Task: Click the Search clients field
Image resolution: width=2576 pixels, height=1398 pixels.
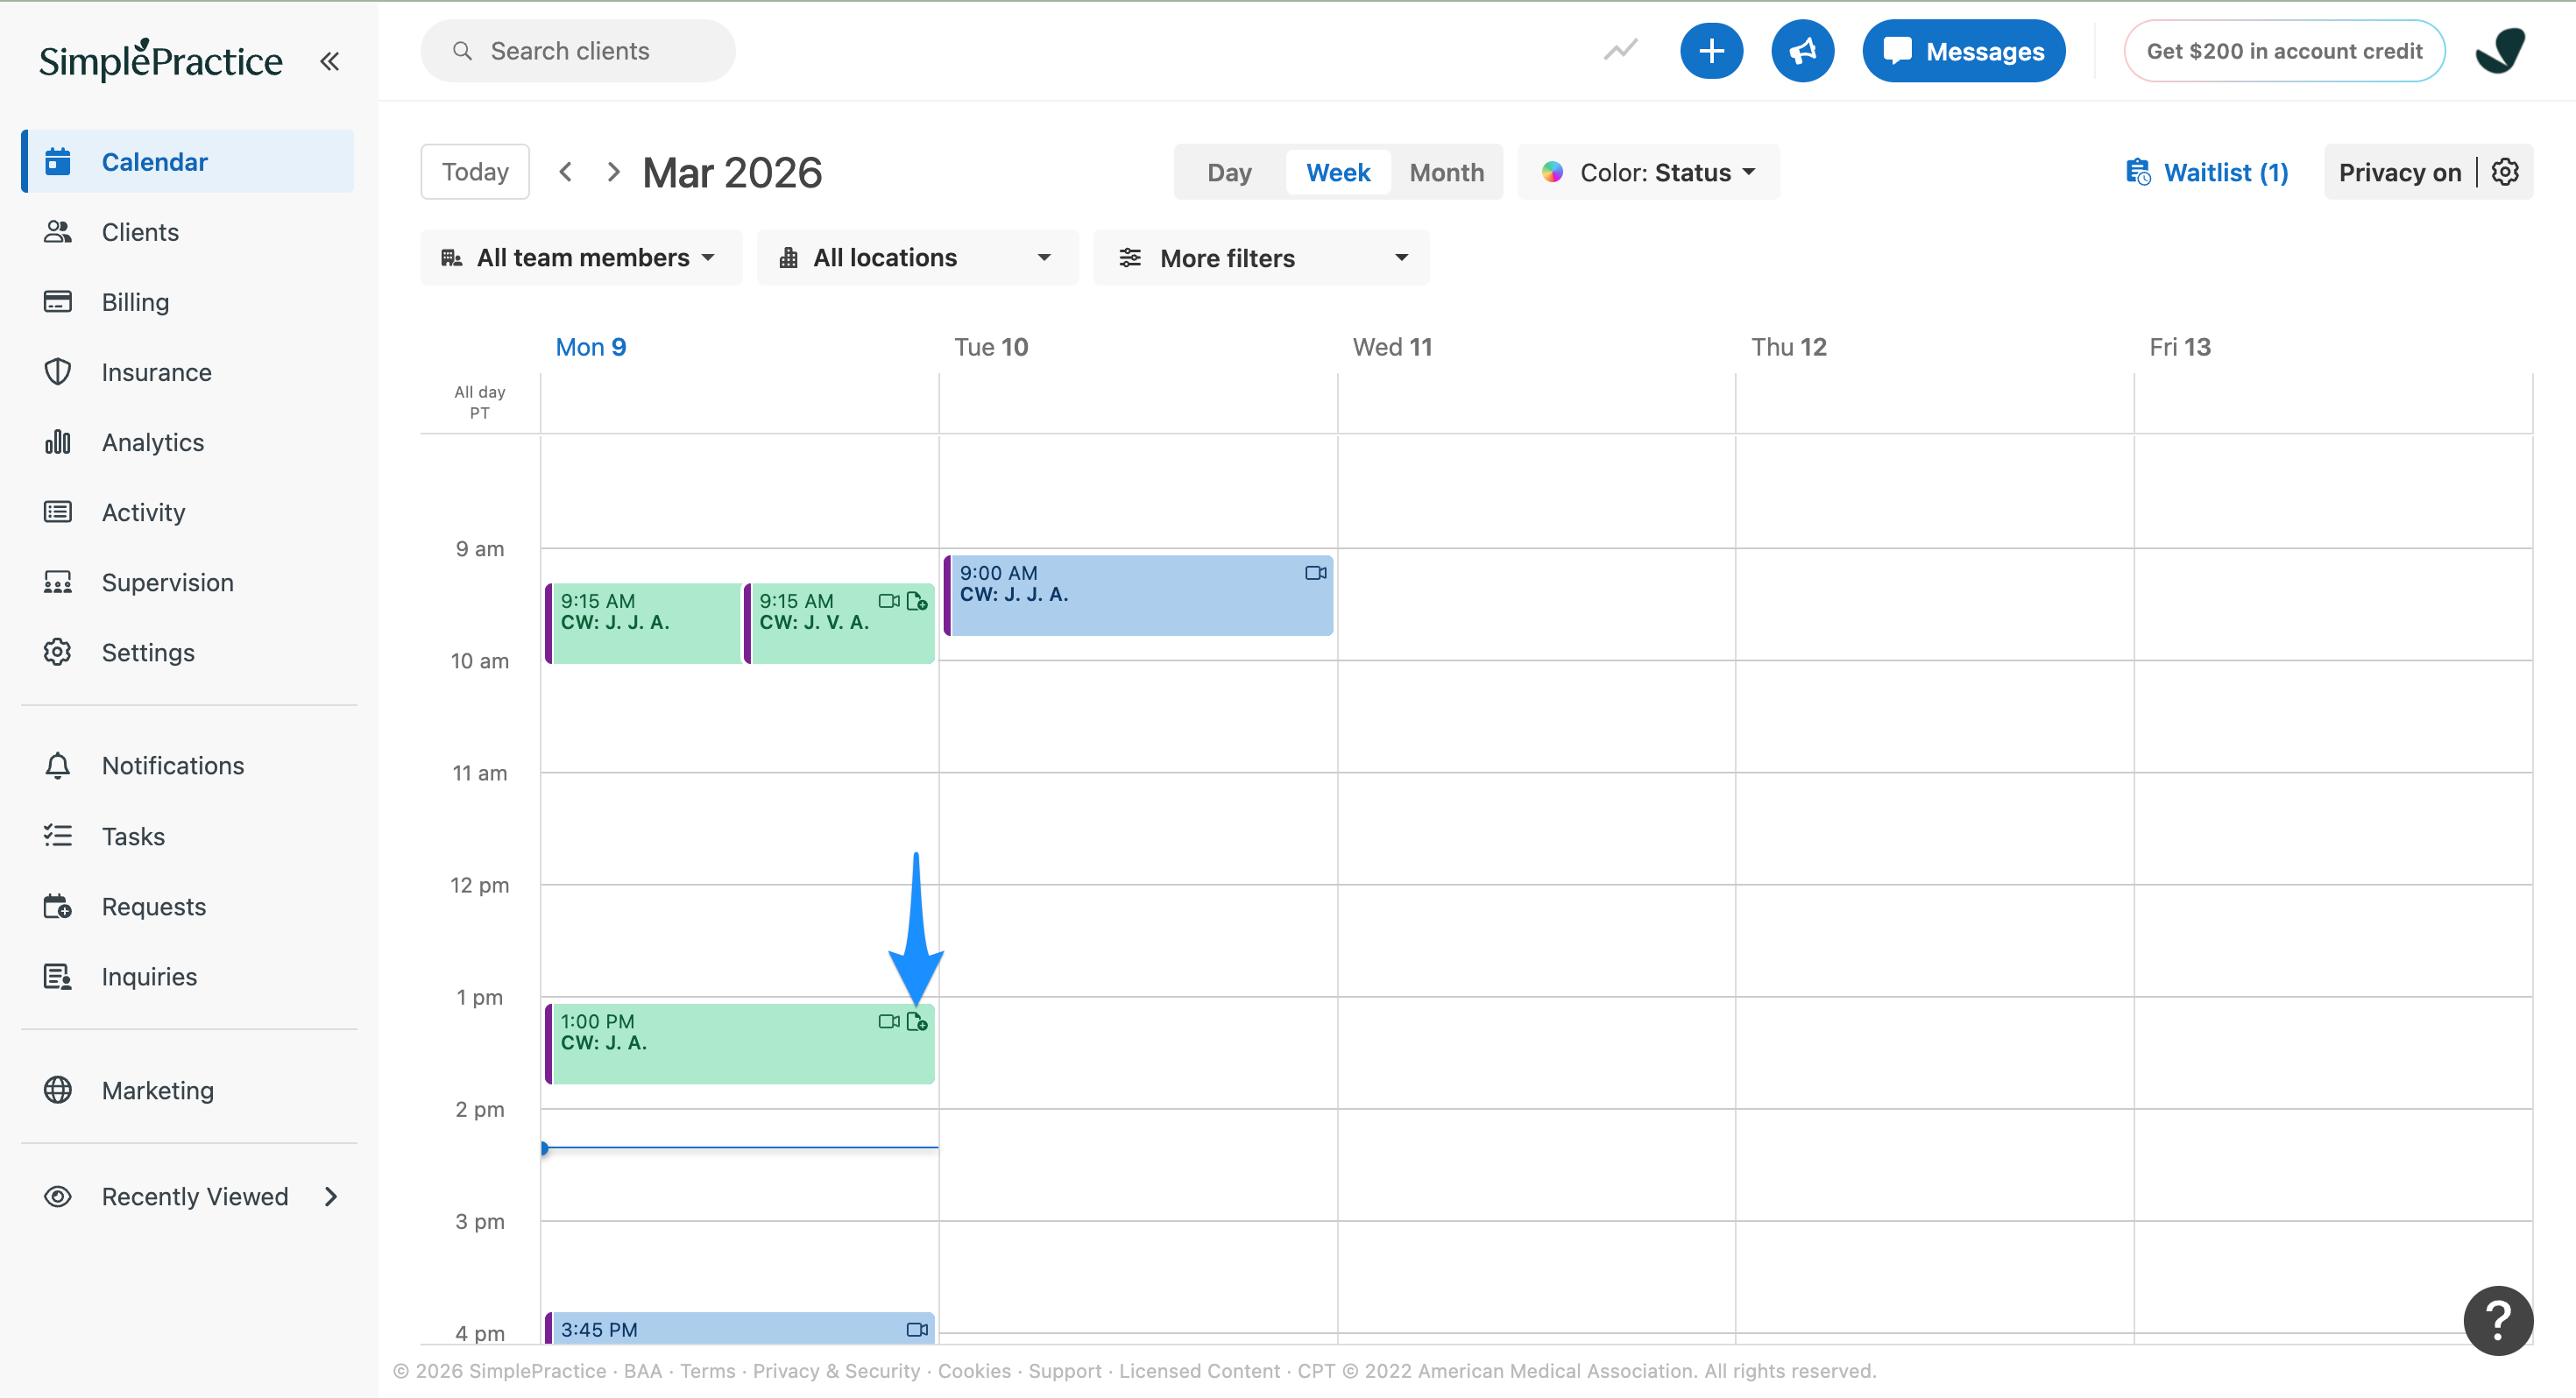Action: click(x=578, y=51)
